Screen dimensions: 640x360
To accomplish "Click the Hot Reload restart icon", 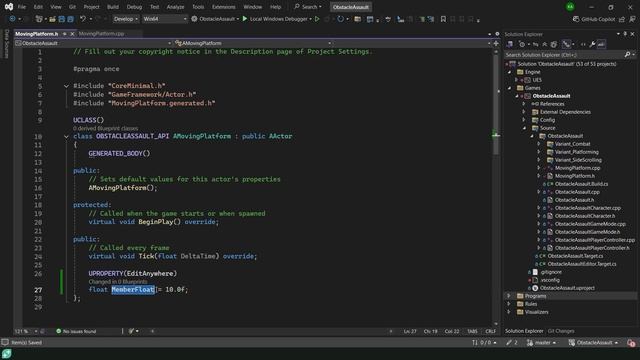I will coord(340,19).
